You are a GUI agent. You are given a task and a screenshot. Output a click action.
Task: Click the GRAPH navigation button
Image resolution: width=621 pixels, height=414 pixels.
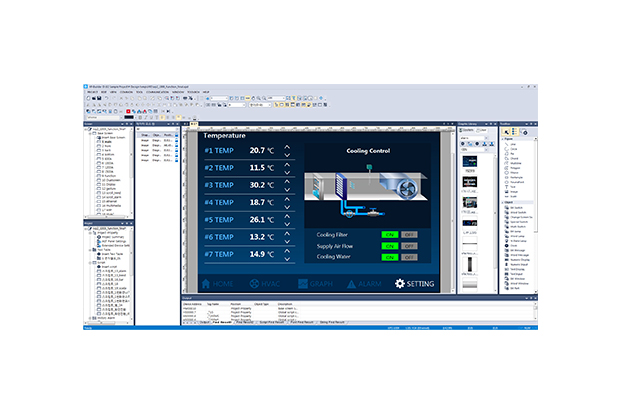pos(316,284)
